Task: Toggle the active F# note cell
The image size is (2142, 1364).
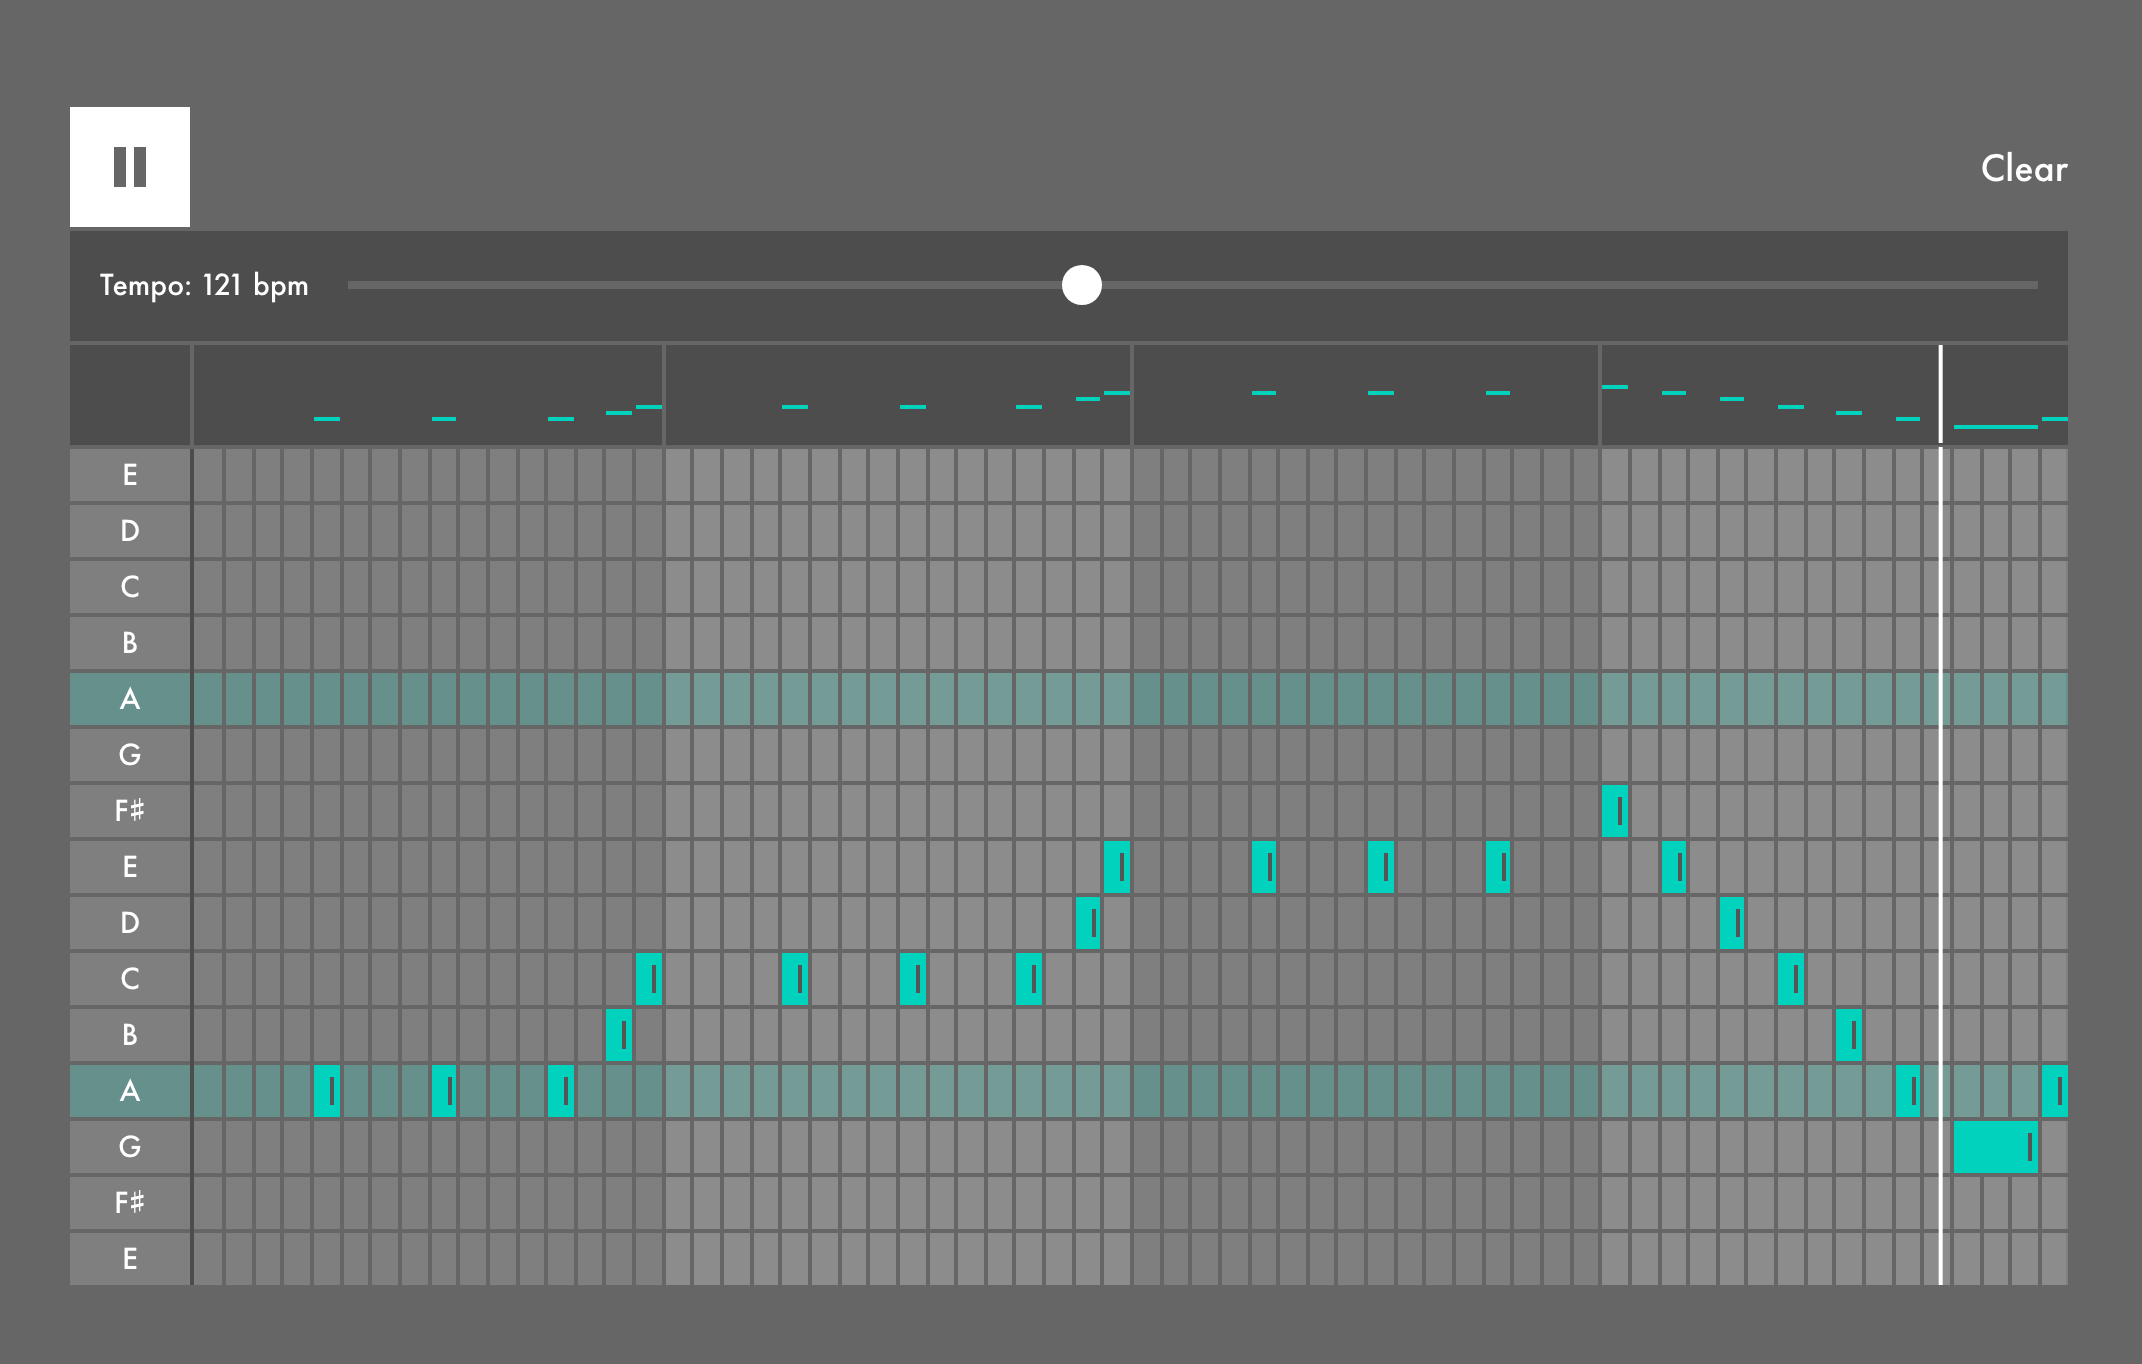Action: 1614,811
